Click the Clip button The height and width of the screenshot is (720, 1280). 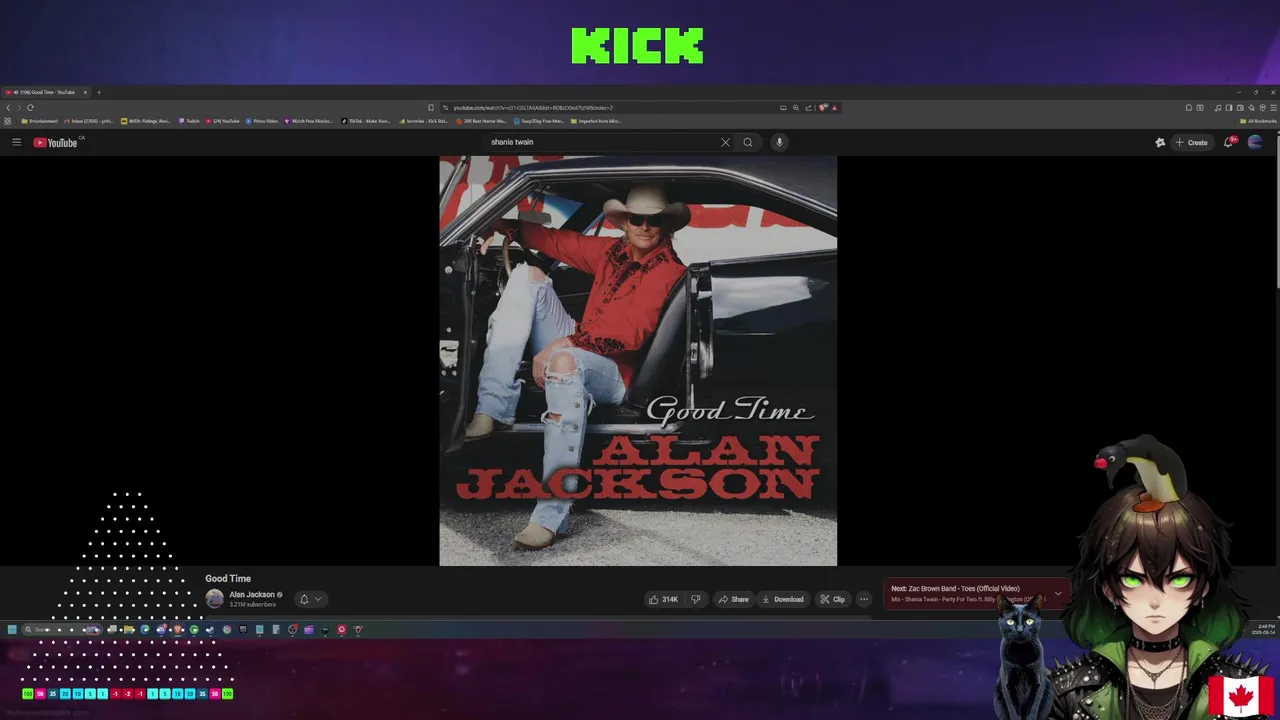coord(832,599)
